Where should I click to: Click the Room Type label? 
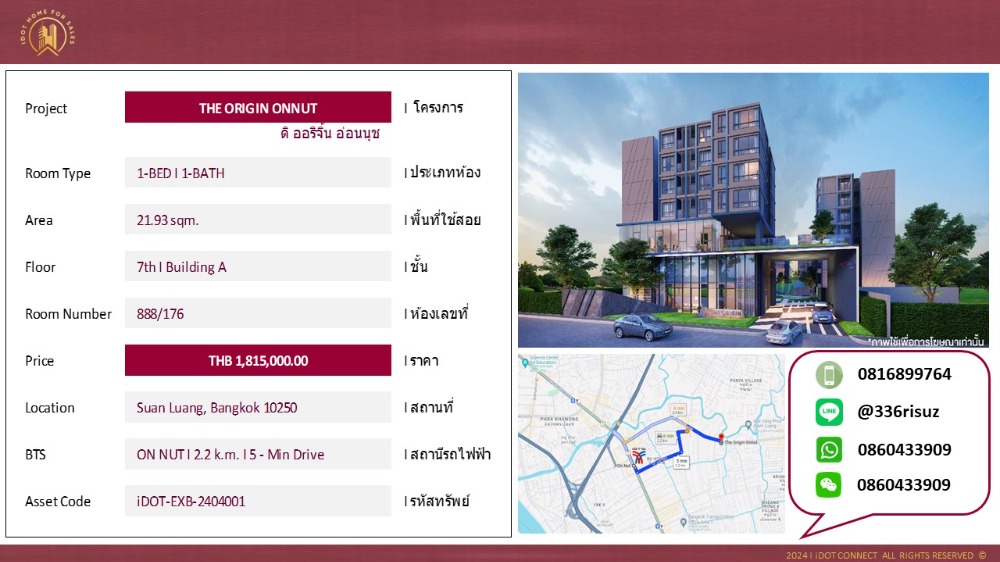(x=58, y=174)
